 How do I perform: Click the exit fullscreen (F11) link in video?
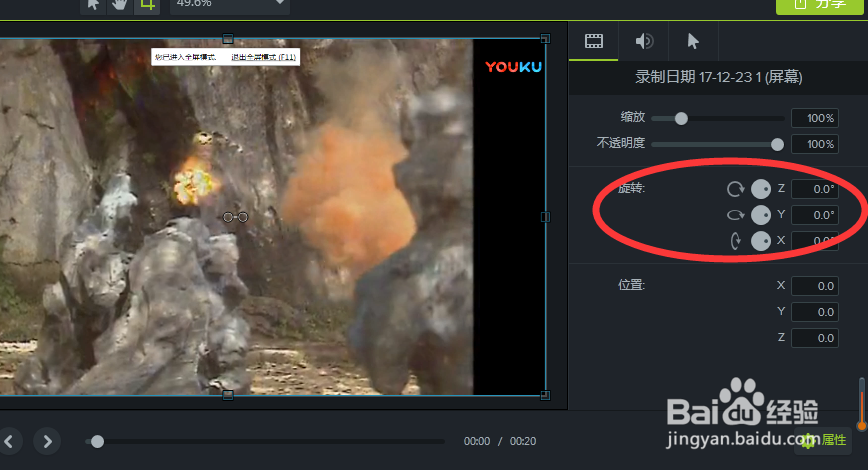click(264, 57)
